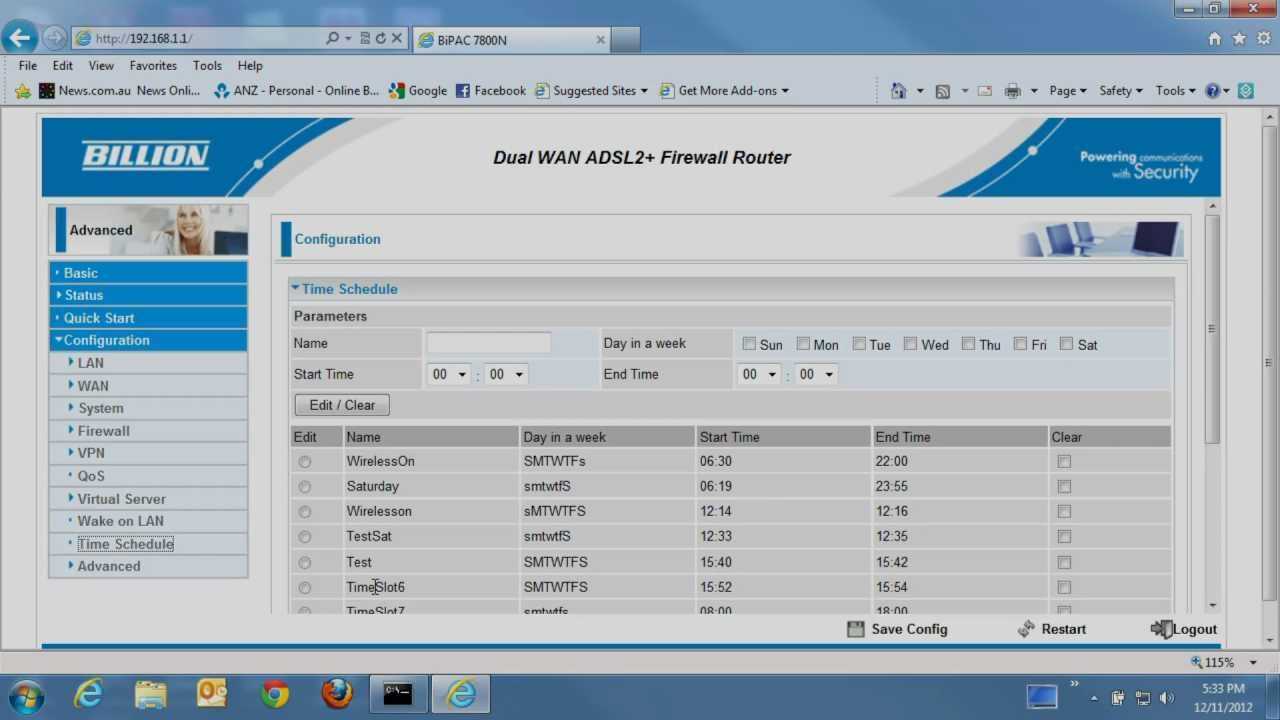Image resolution: width=1280 pixels, height=720 pixels.
Task: Launch Firefox from the taskbar
Action: pos(337,694)
